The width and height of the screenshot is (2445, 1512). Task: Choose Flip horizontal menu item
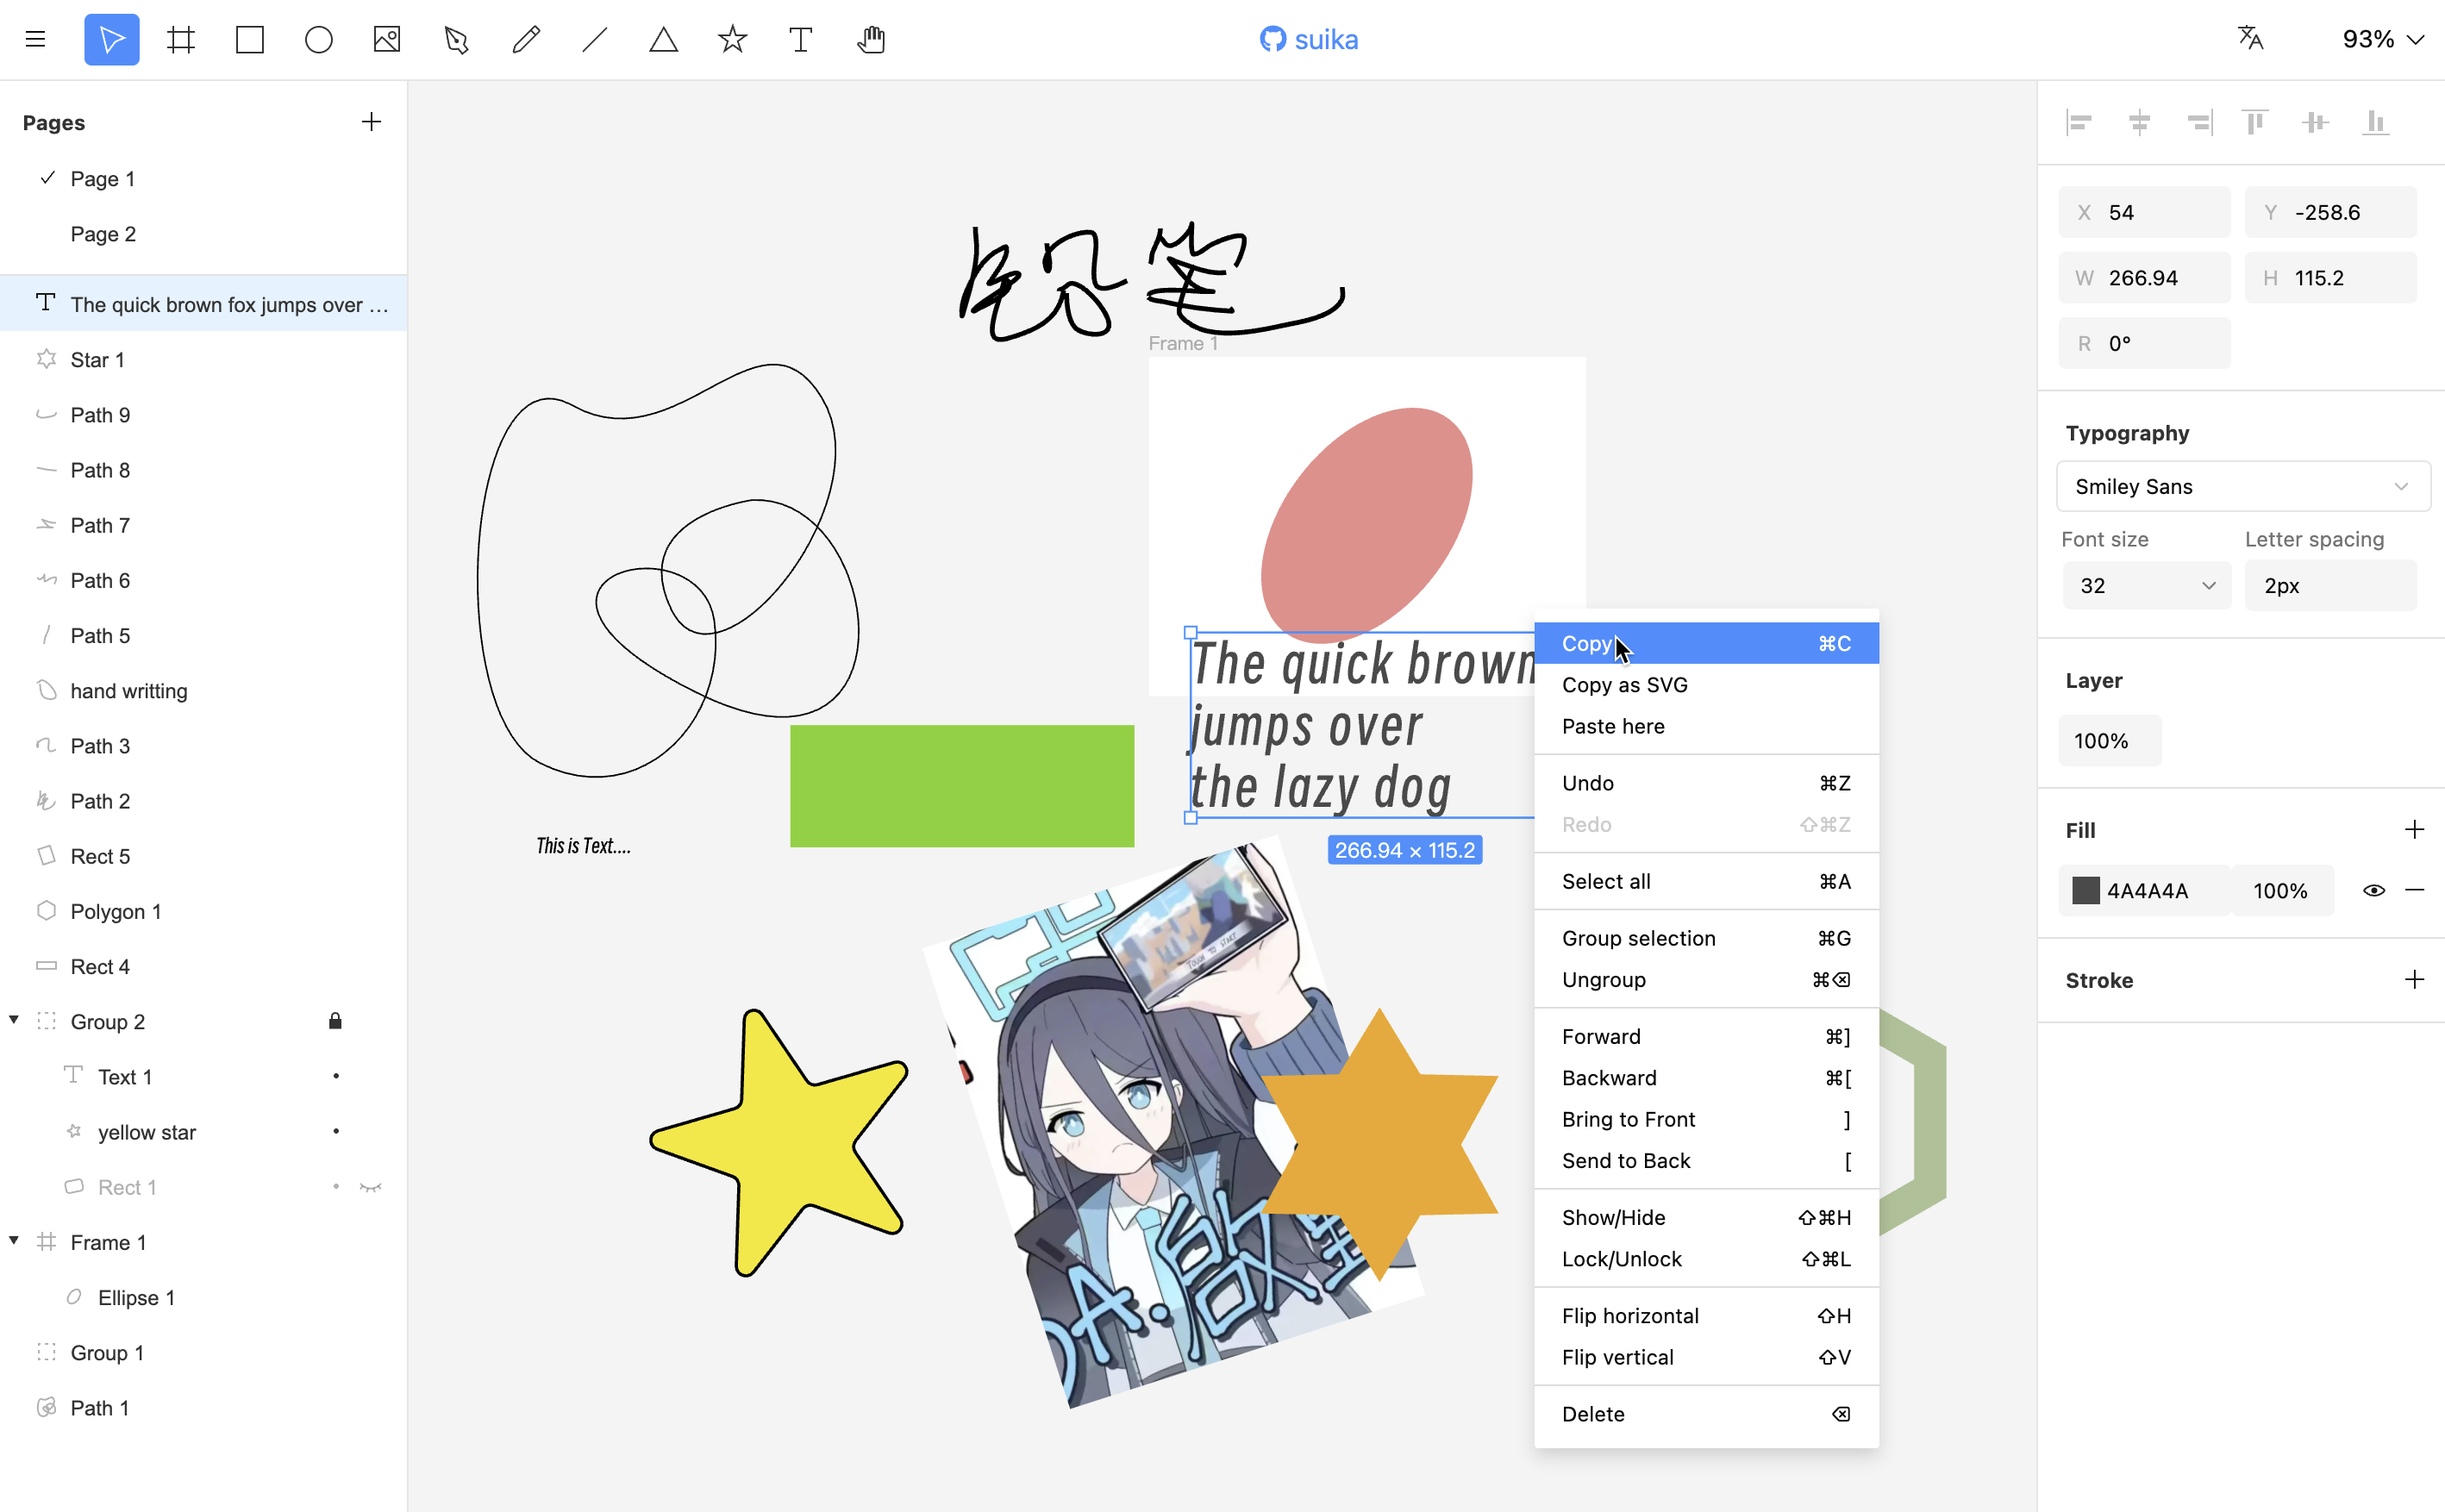tap(1706, 1316)
